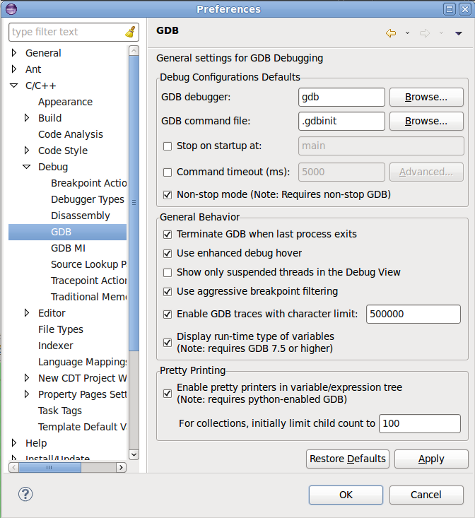Click the forward navigation arrow icon

(x=425, y=33)
